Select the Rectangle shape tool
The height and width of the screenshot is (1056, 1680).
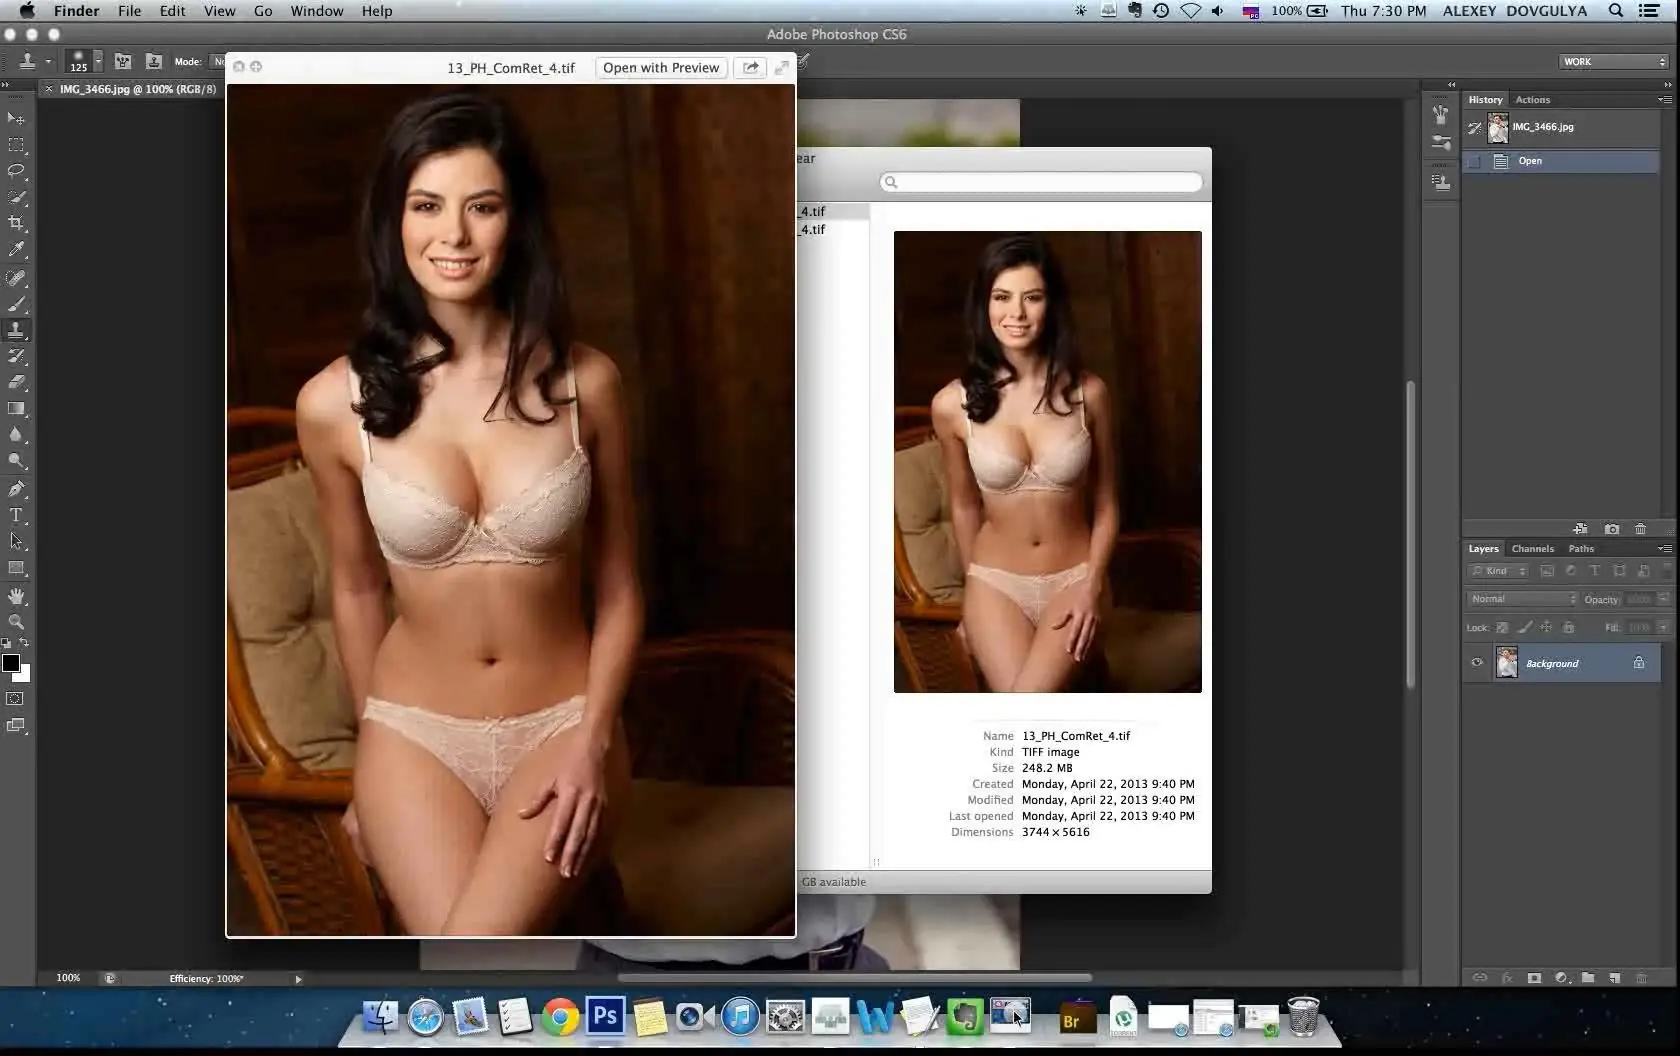16,567
